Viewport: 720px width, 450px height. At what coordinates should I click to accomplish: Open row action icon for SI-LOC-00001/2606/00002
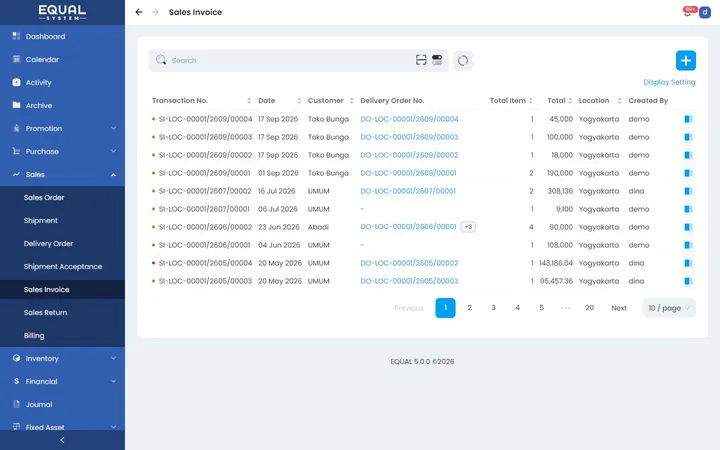point(688,227)
